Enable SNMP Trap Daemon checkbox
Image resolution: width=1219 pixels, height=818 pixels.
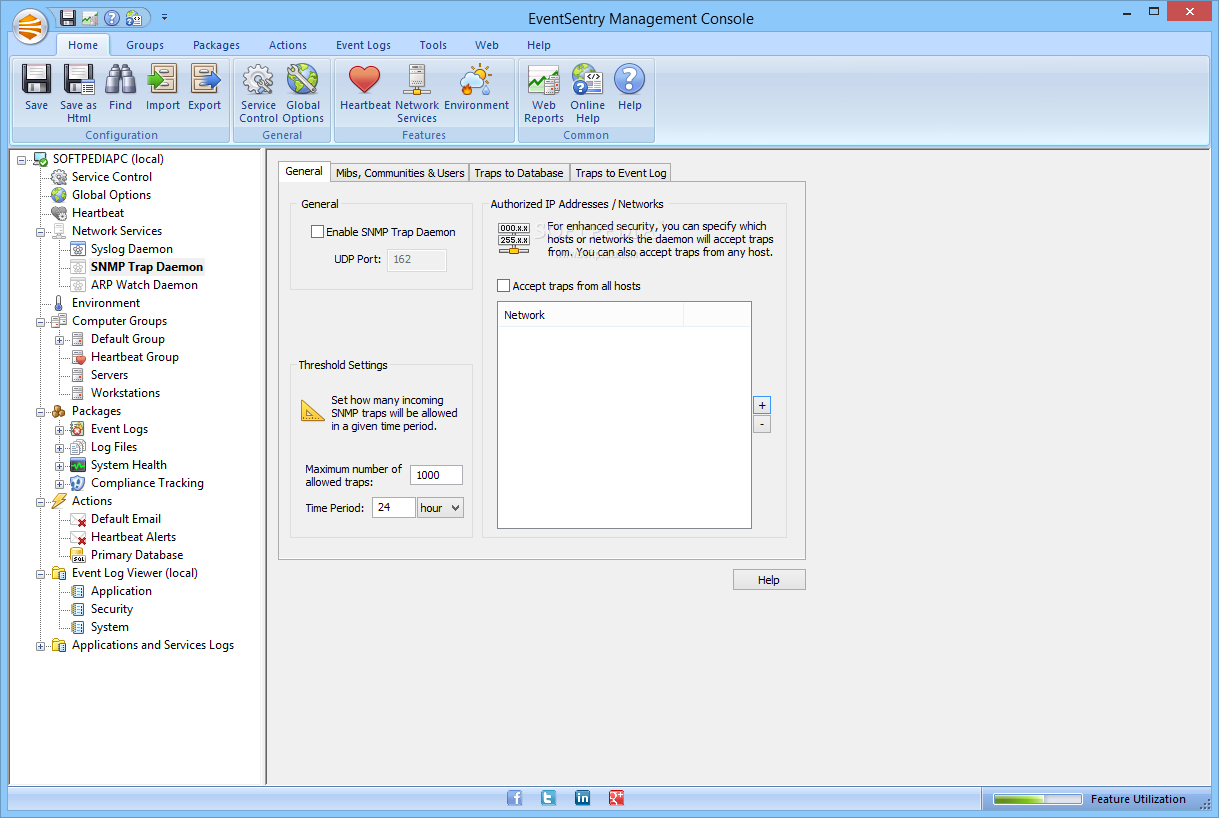point(318,232)
